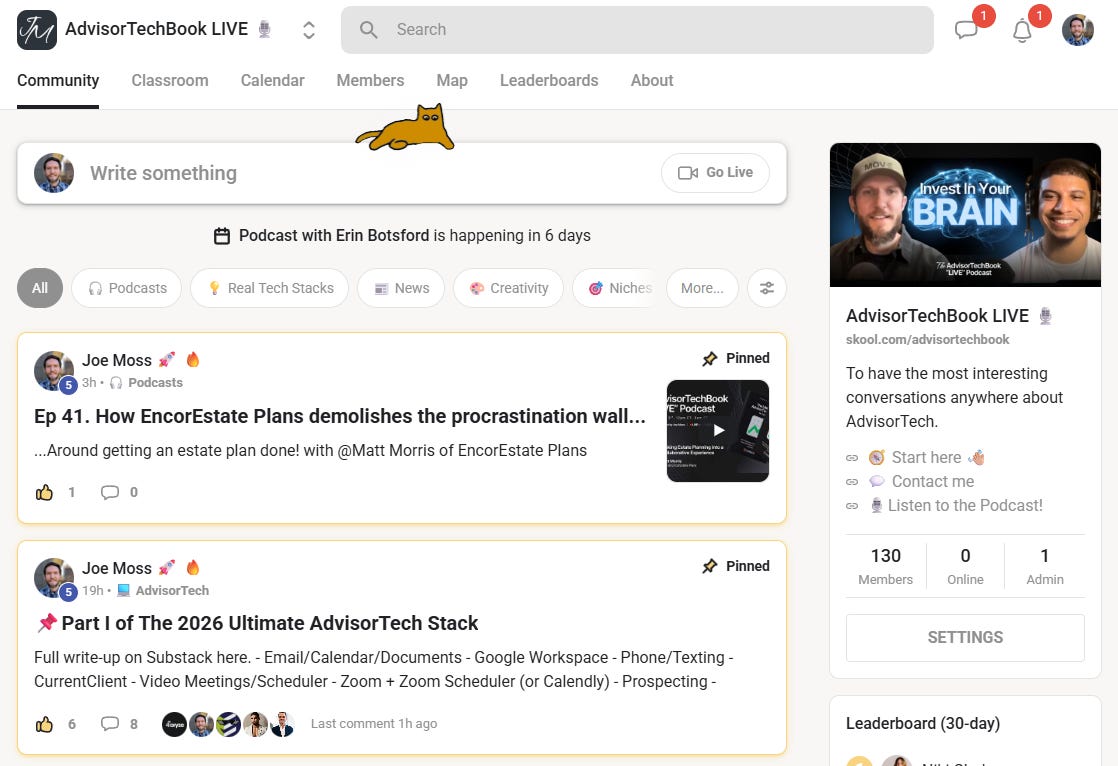
Task: Open the notifications bell icon
Action: [x=1022, y=31]
